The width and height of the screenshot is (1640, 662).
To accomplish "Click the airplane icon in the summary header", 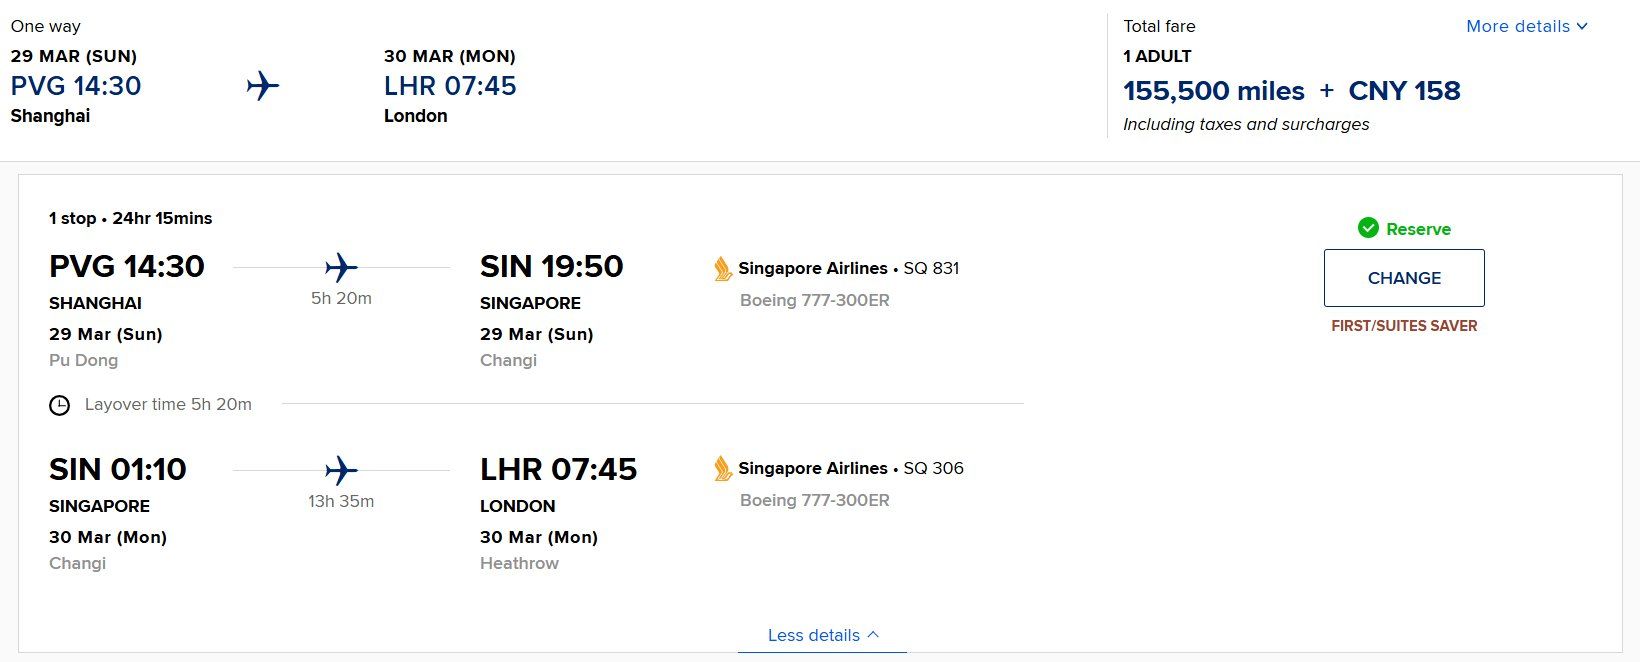I will click(263, 86).
